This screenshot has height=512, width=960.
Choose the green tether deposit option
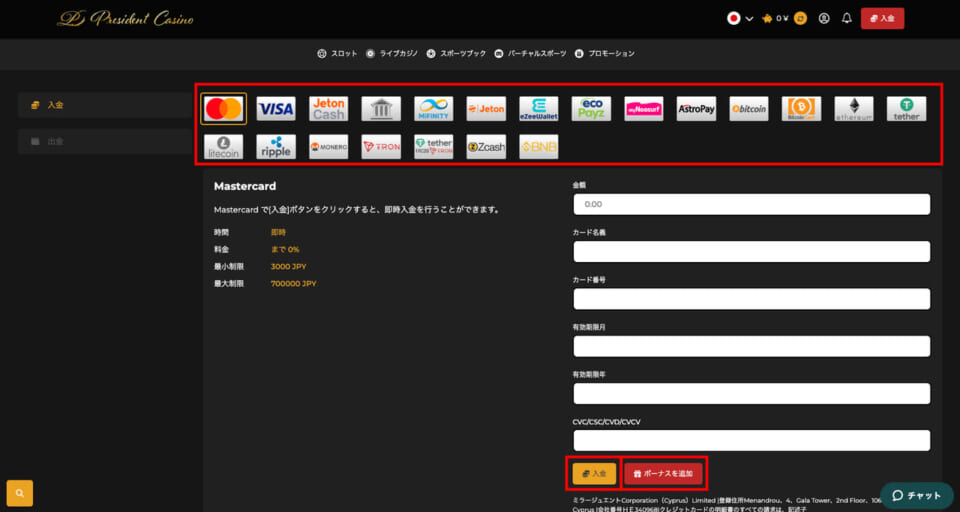pos(907,109)
